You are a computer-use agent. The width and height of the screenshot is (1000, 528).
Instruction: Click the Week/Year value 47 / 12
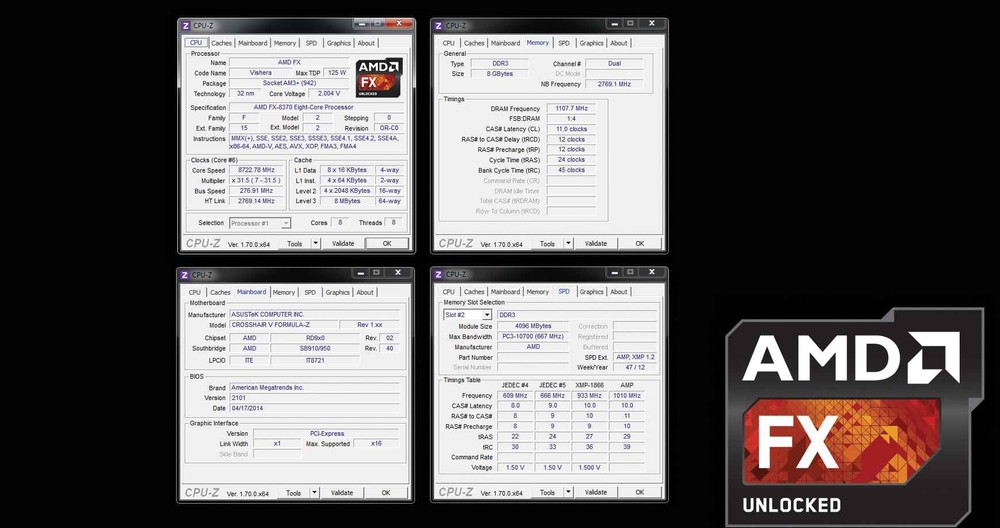[635, 367]
